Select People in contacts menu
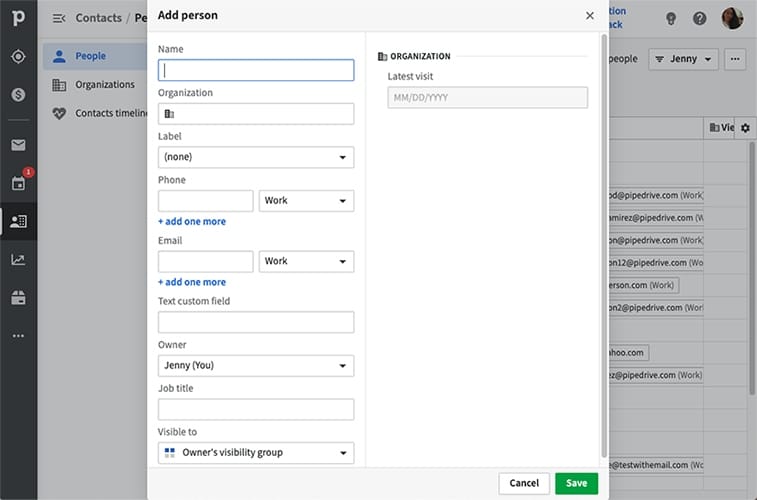757x500 pixels. [x=96, y=56]
